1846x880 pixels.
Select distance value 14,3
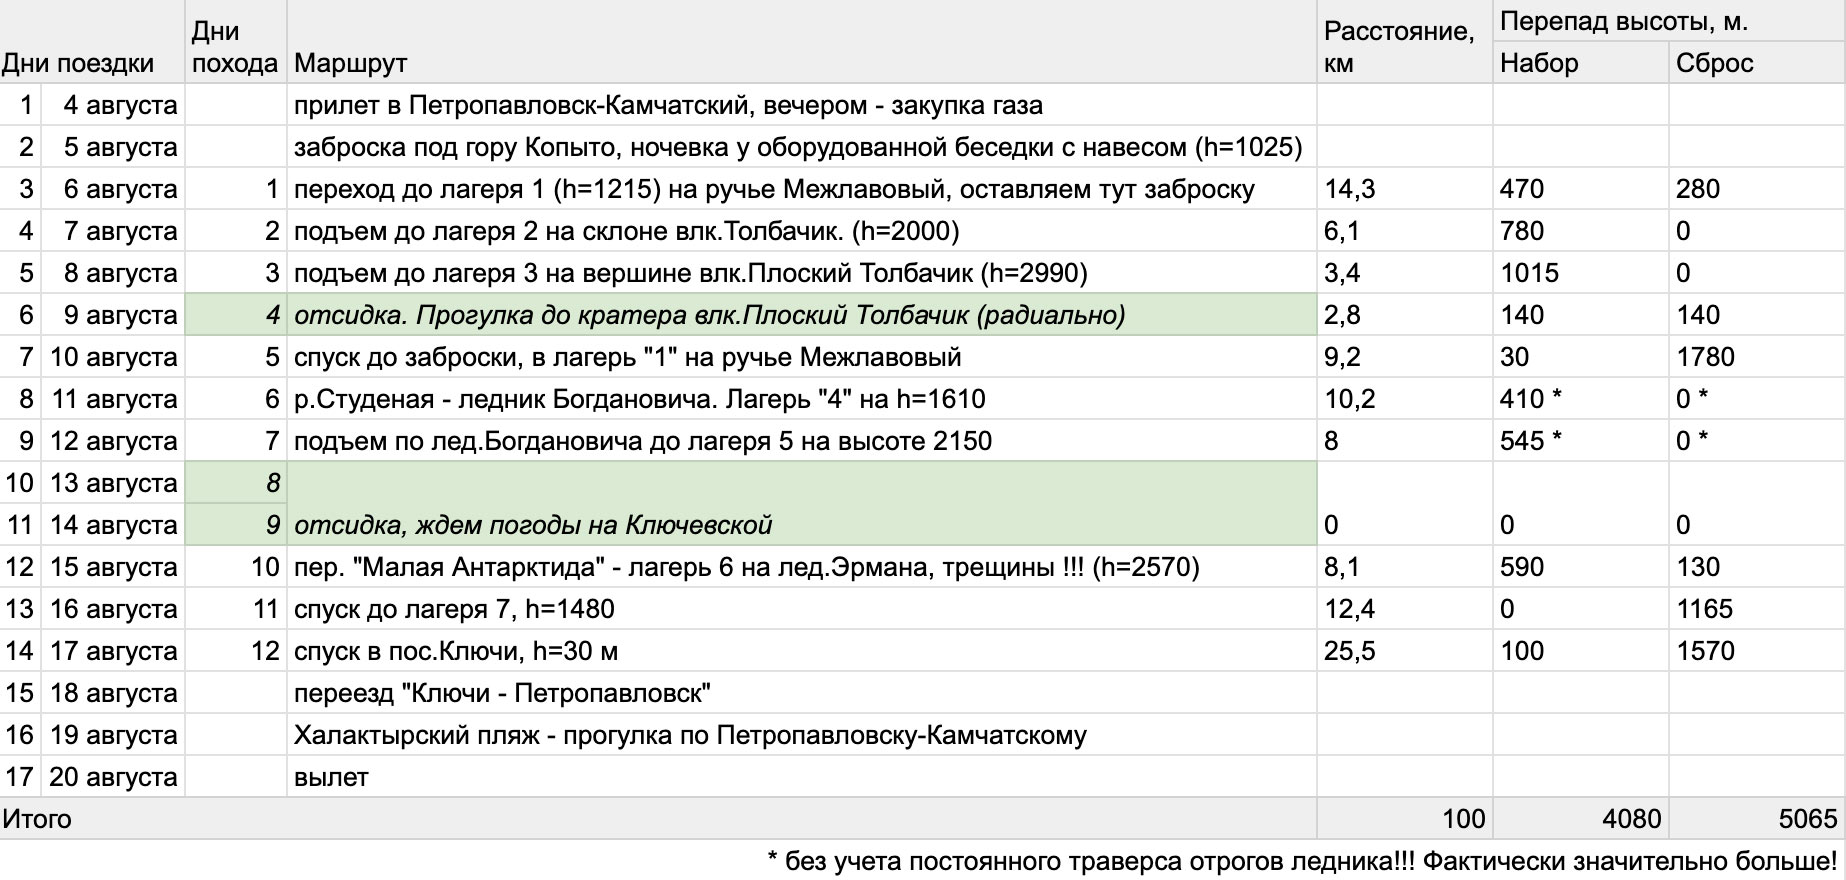pos(1405,189)
